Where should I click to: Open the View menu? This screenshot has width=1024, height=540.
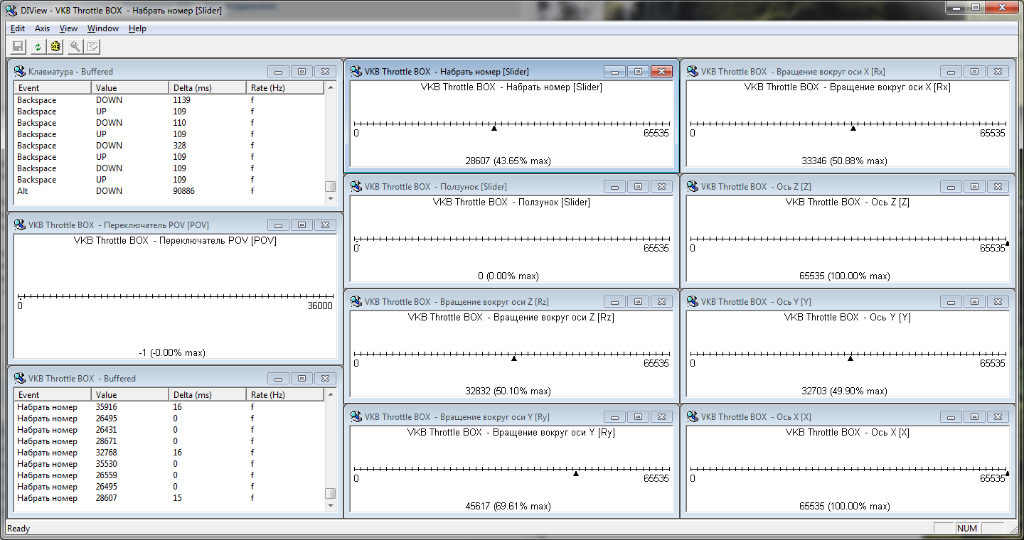(x=69, y=28)
